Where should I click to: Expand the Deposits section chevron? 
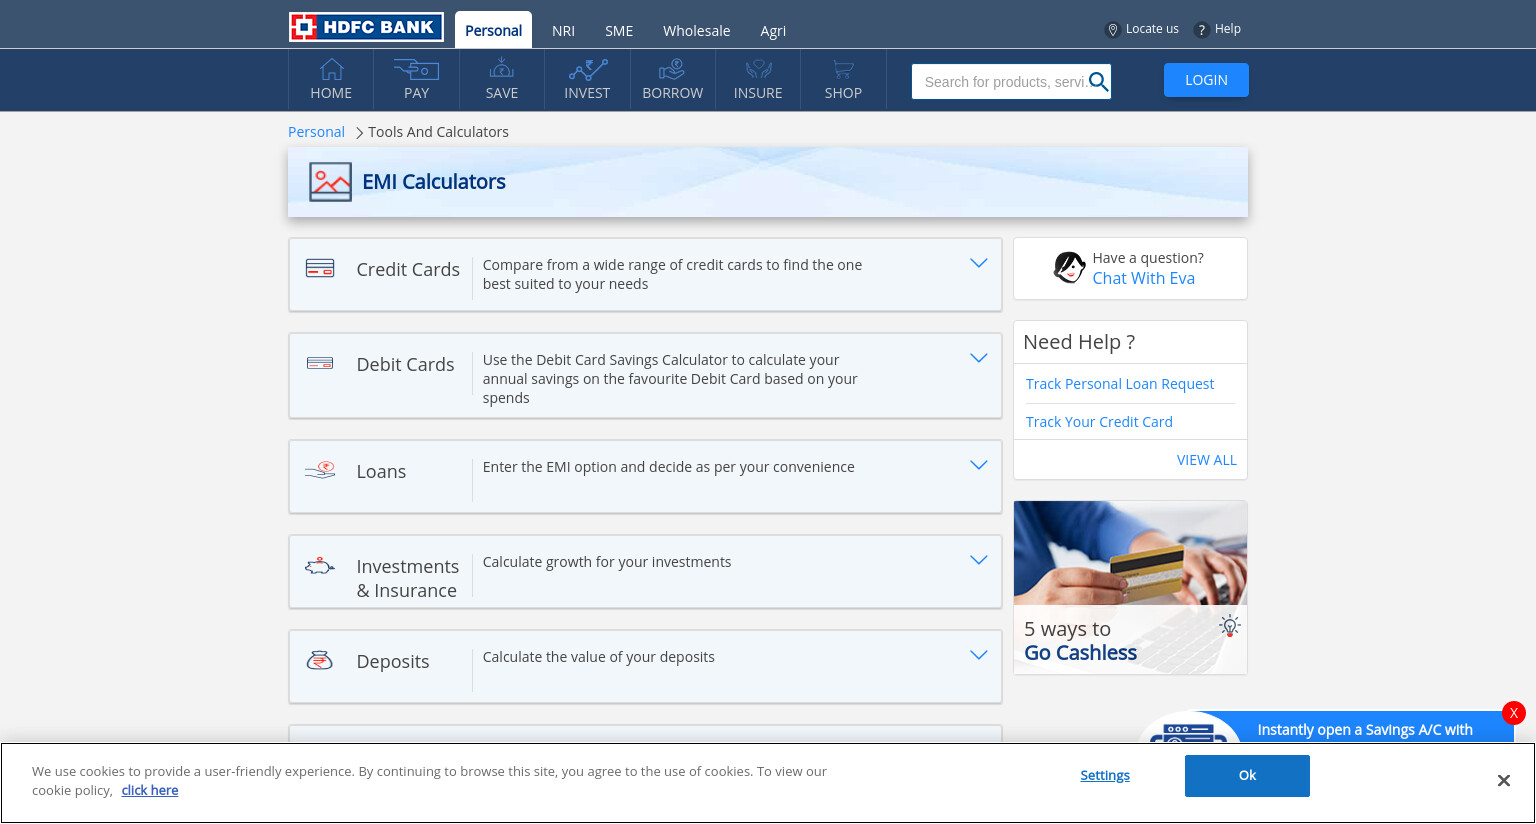(979, 655)
